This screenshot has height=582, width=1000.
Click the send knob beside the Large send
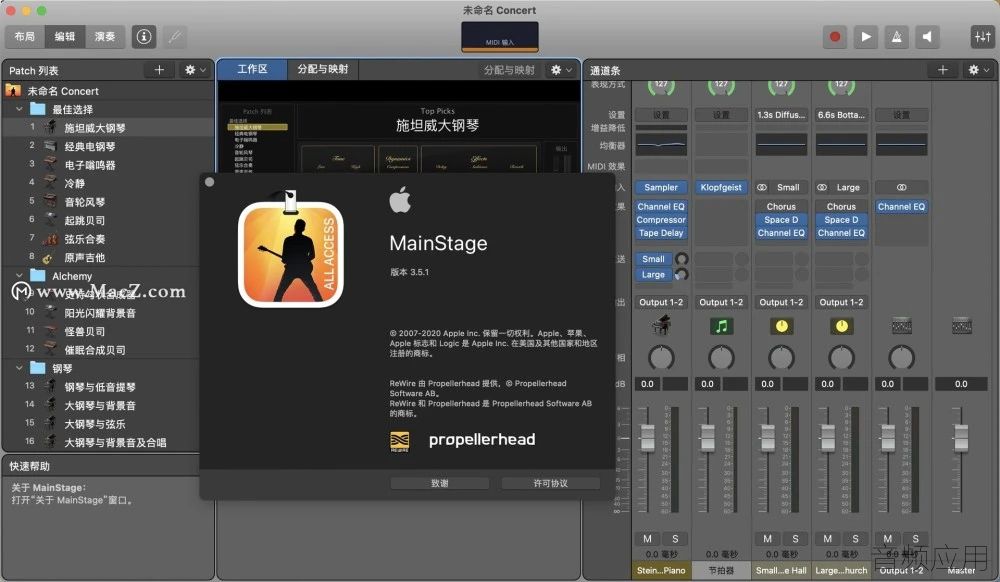(x=682, y=274)
